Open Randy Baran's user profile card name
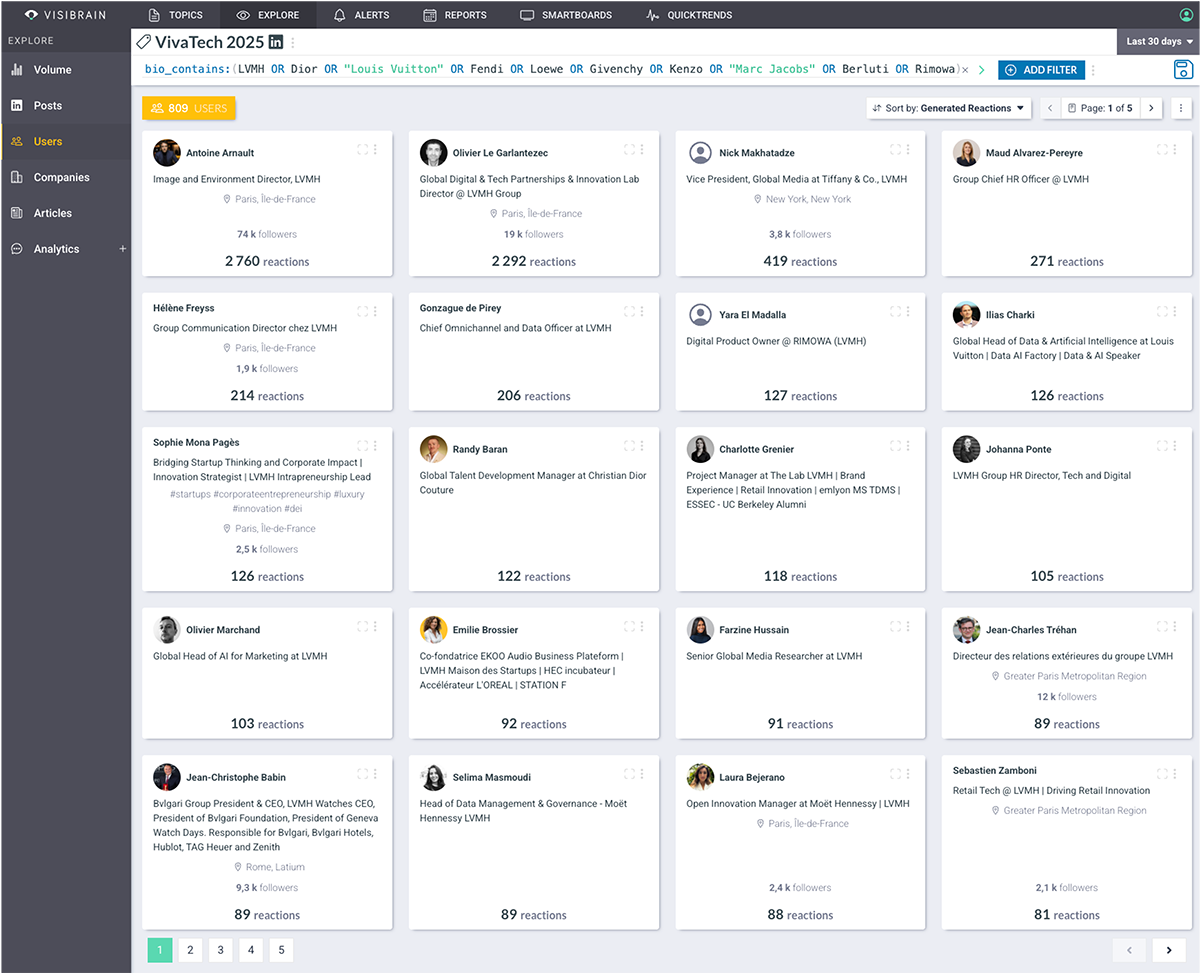The image size is (1200, 973). click(478, 448)
